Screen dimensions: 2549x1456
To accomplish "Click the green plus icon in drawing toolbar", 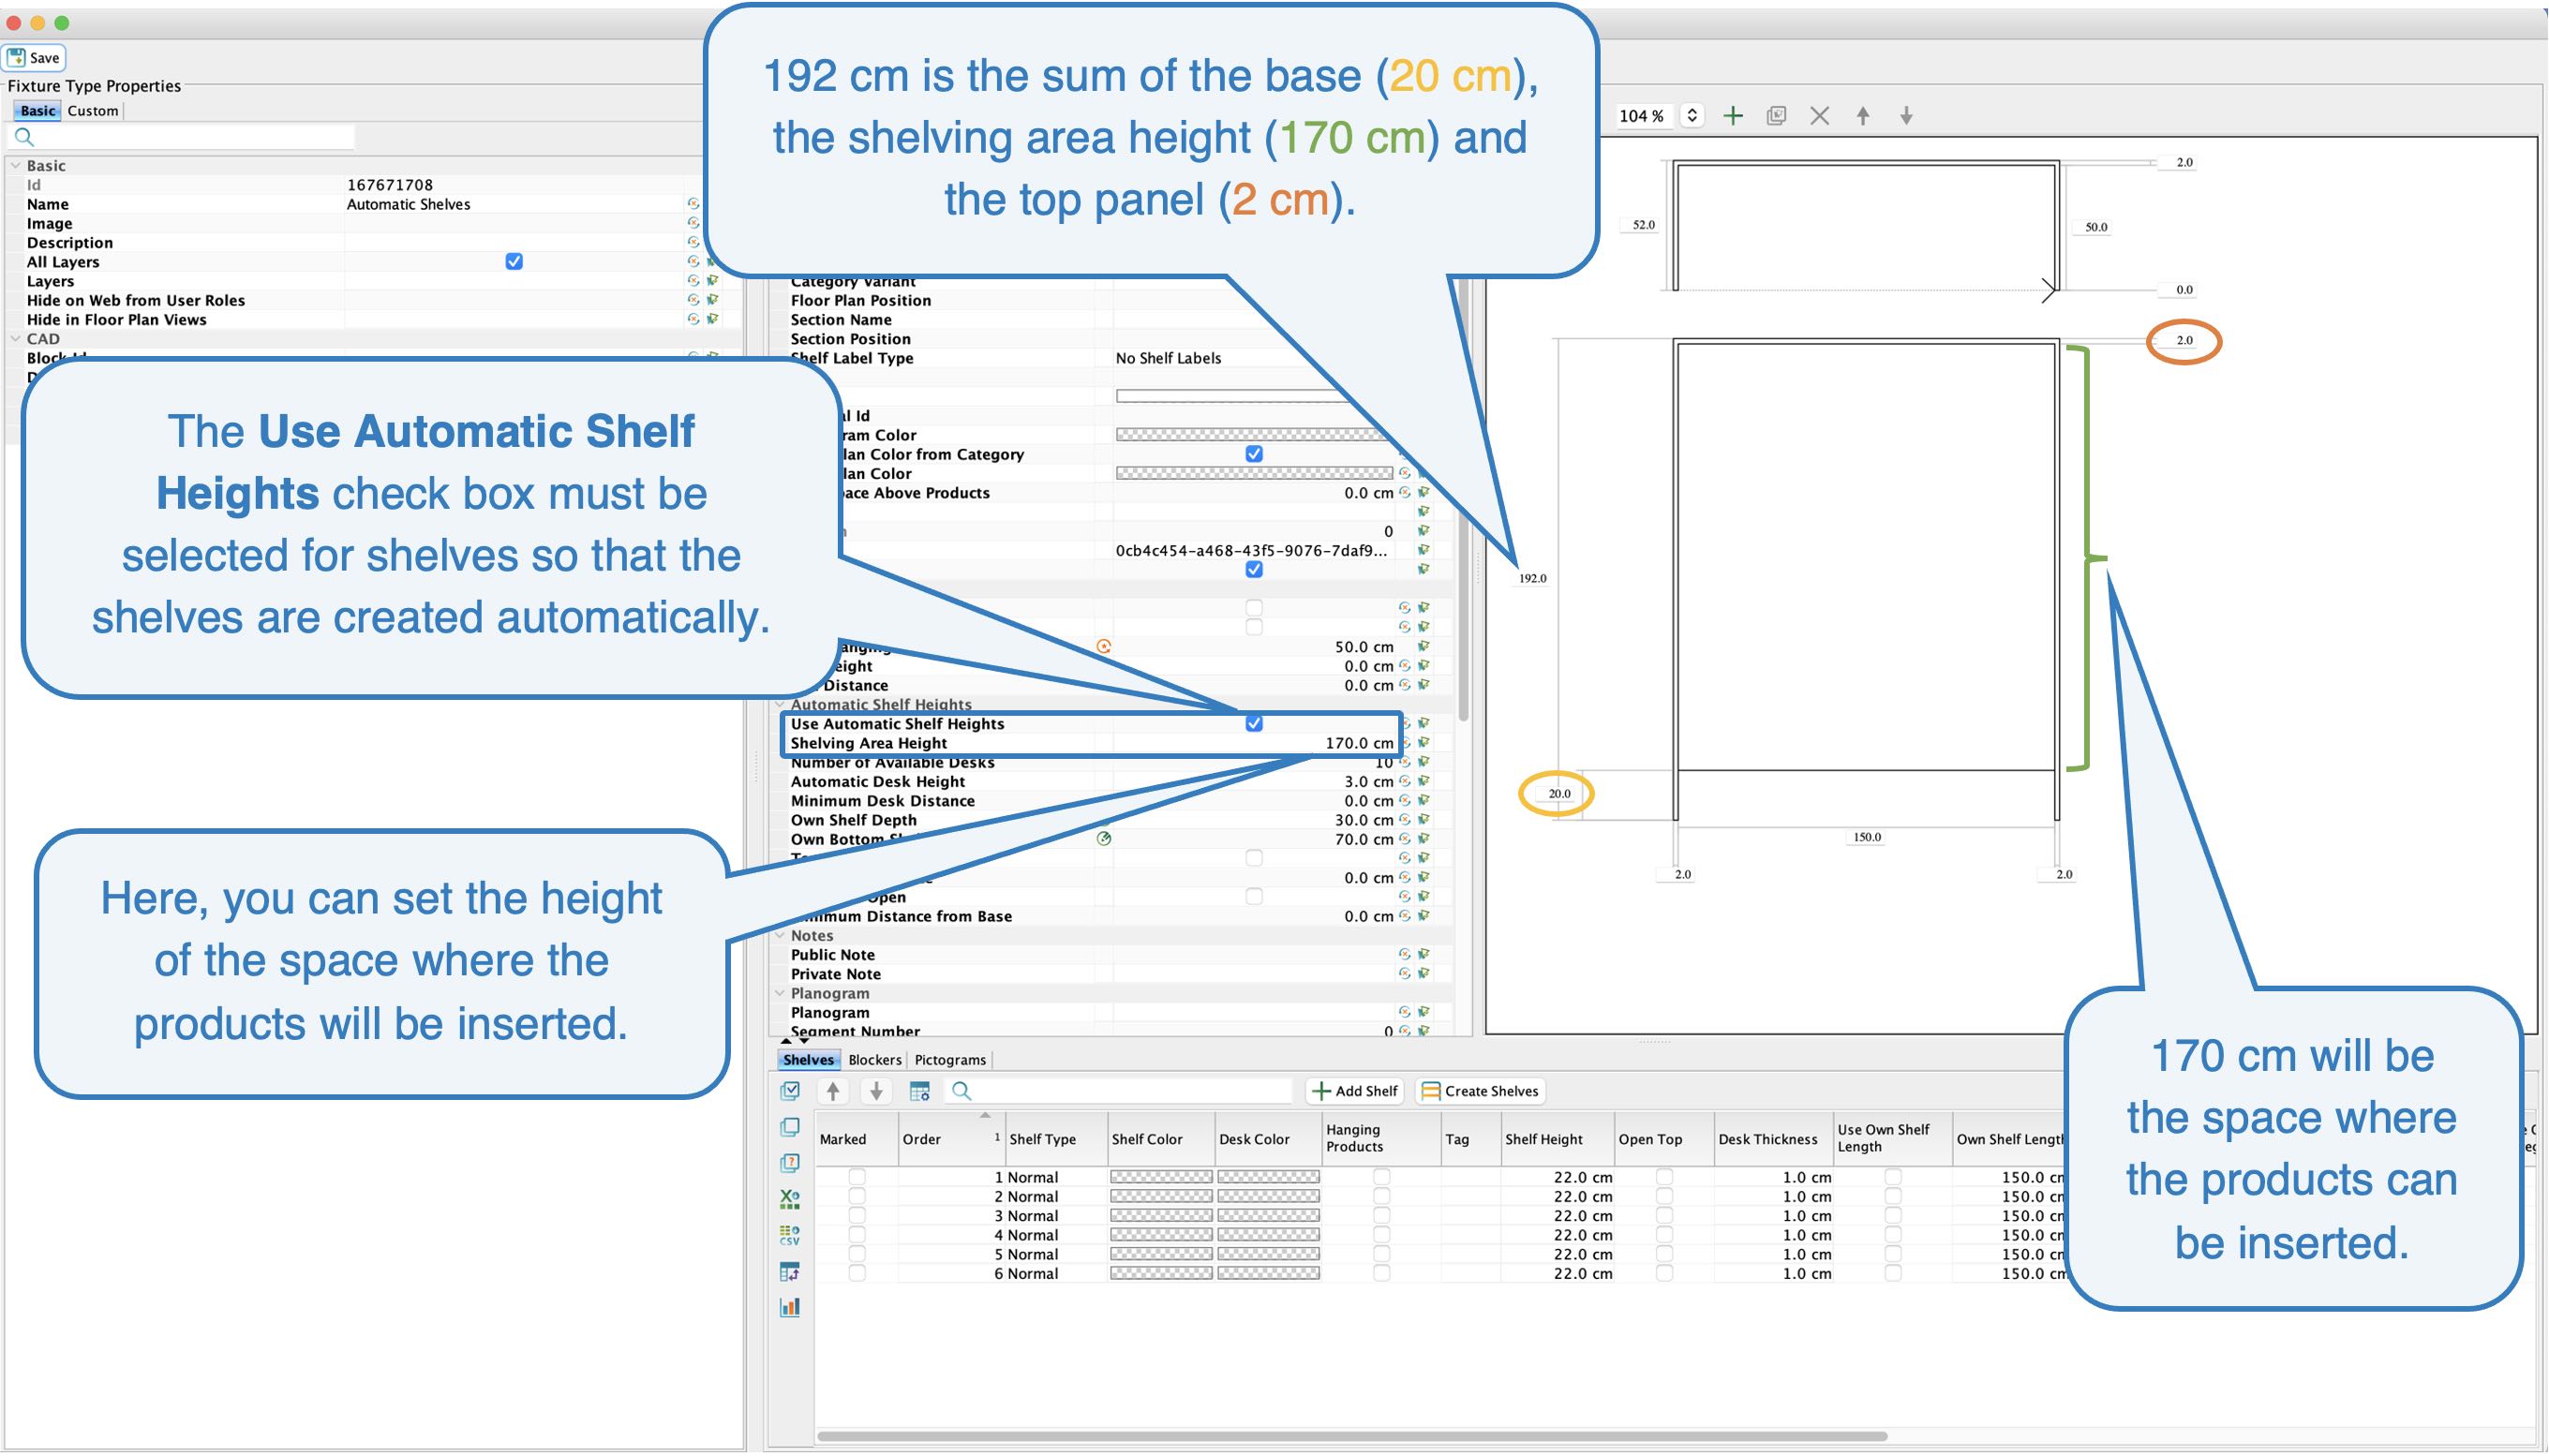I will 1733,116.
